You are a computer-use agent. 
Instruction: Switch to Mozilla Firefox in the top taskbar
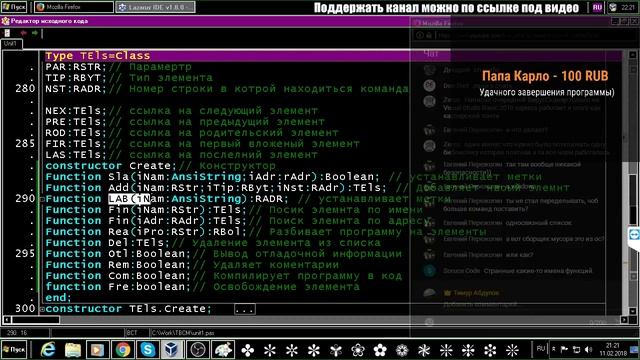[x=74, y=7]
